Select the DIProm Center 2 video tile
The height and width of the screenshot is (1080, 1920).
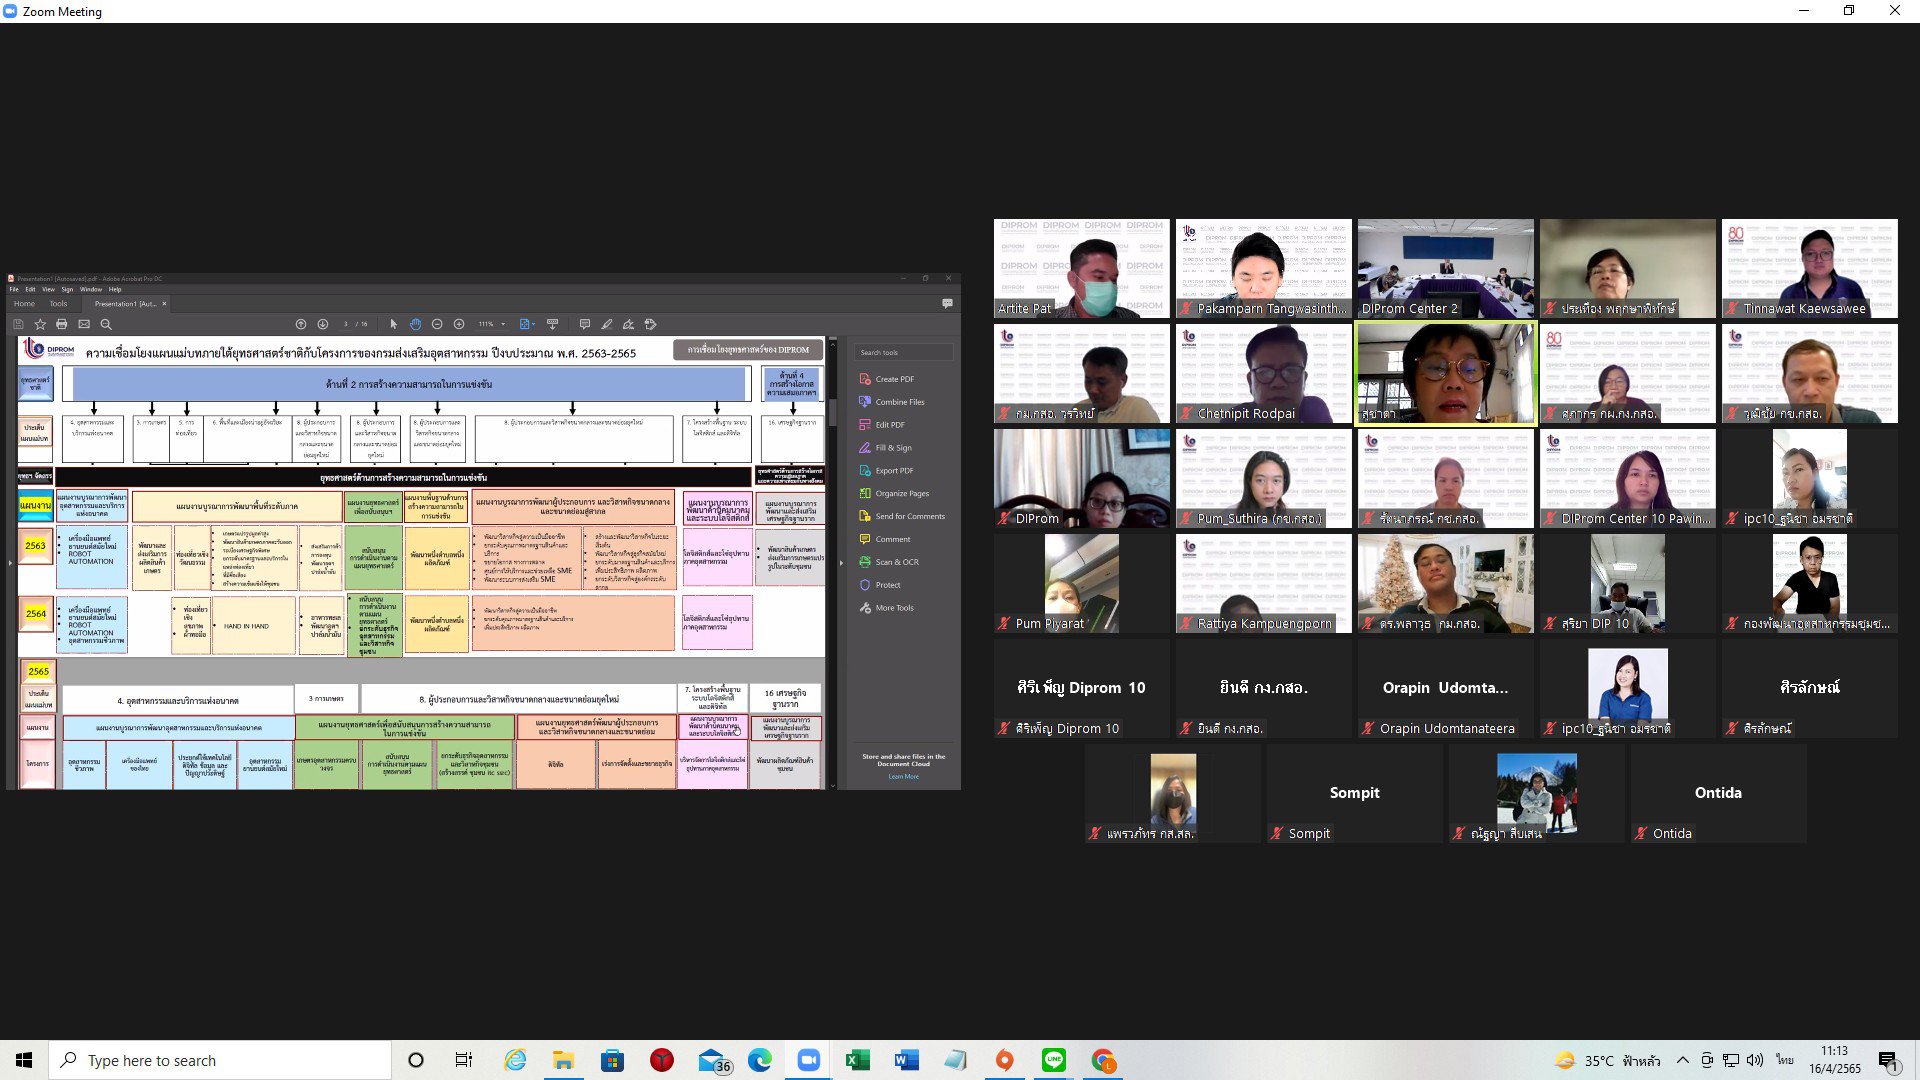(1445, 268)
